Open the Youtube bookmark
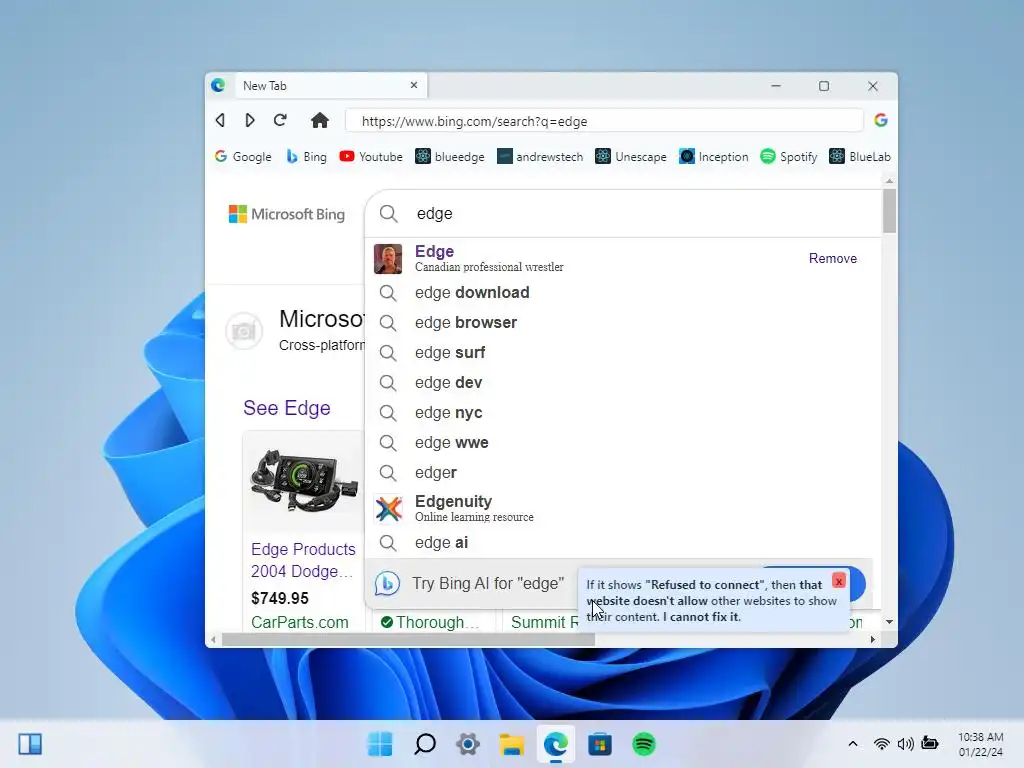 pos(371,157)
